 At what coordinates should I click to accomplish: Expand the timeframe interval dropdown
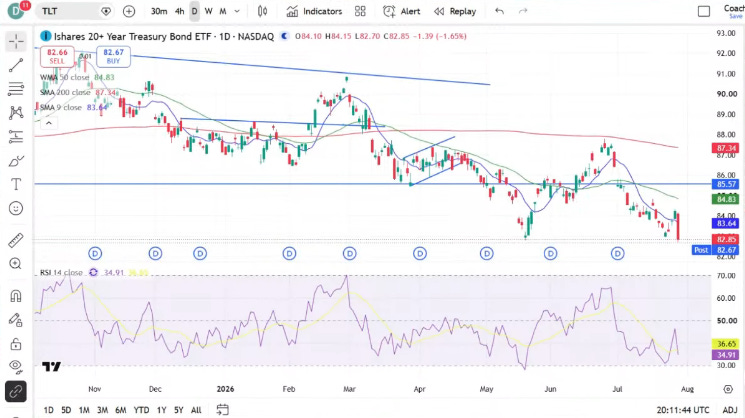(x=237, y=11)
